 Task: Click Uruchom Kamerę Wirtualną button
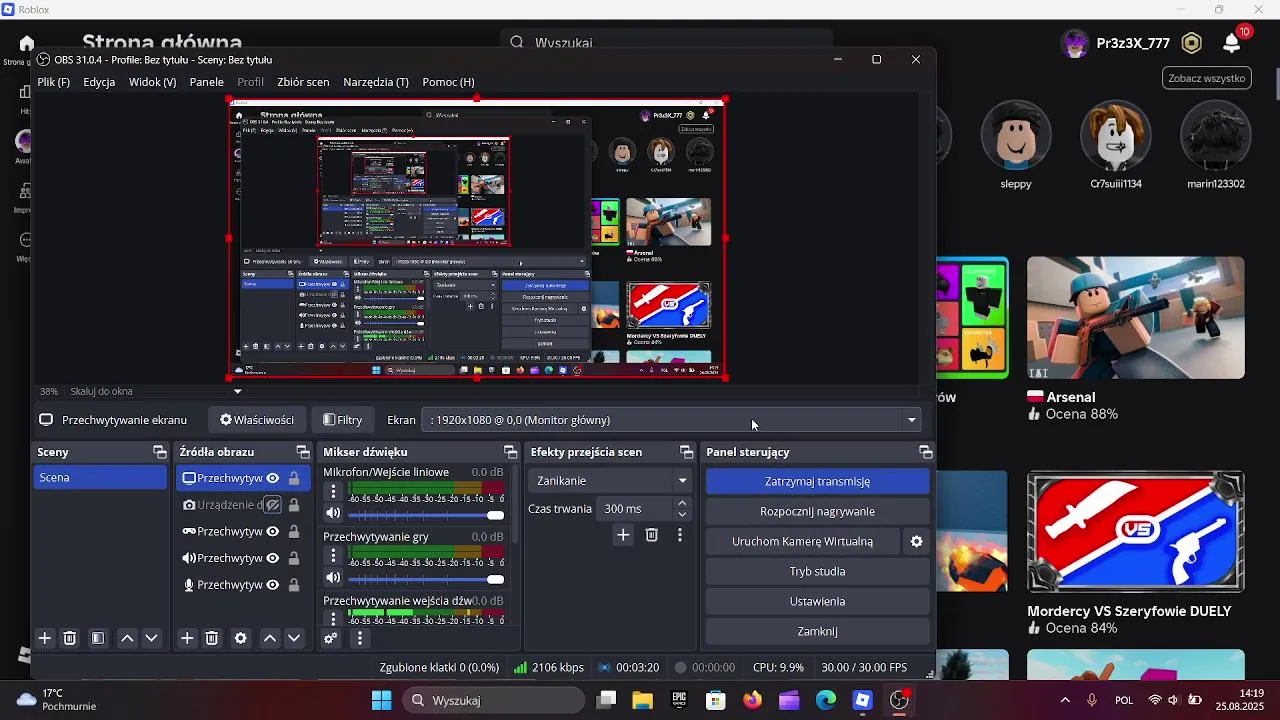802,541
